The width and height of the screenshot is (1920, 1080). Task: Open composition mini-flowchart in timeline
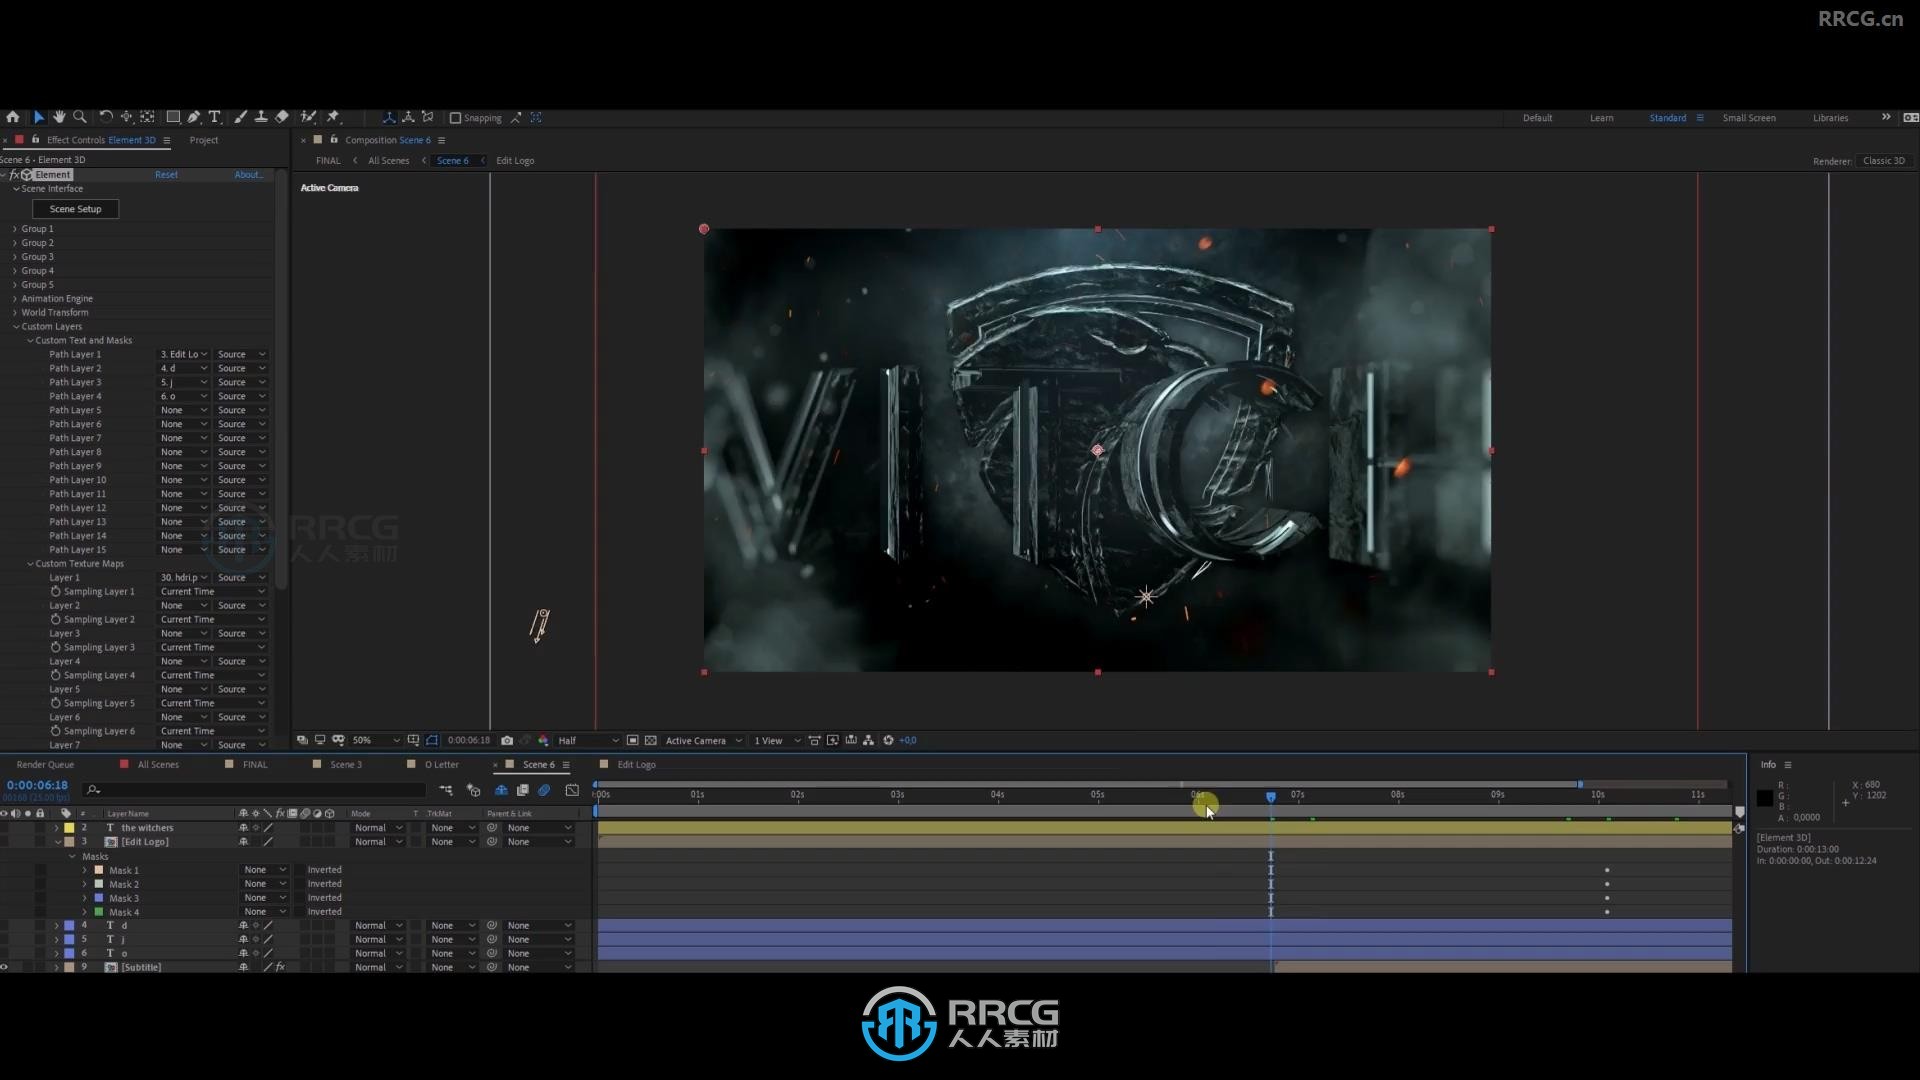[446, 790]
